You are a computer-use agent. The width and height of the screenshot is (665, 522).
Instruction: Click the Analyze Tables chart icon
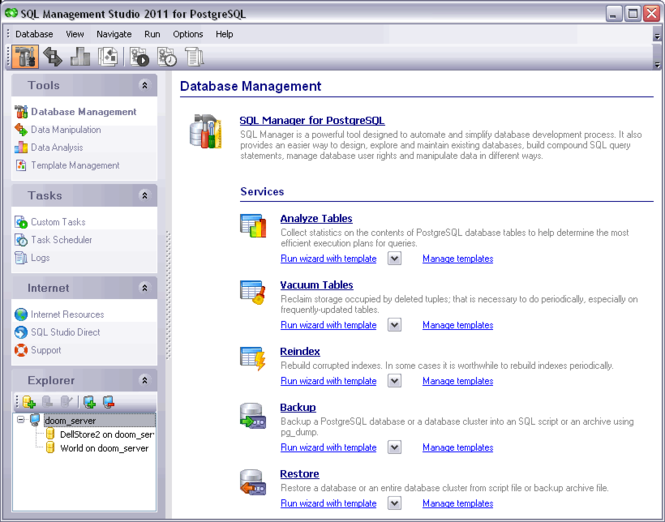253,226
